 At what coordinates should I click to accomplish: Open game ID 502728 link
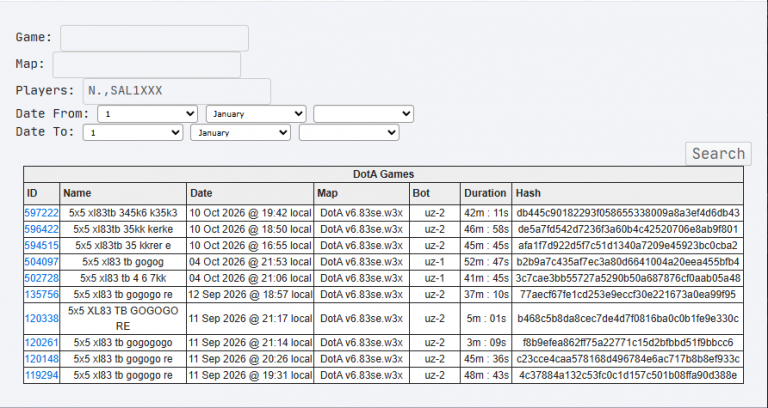coord(42,278)
